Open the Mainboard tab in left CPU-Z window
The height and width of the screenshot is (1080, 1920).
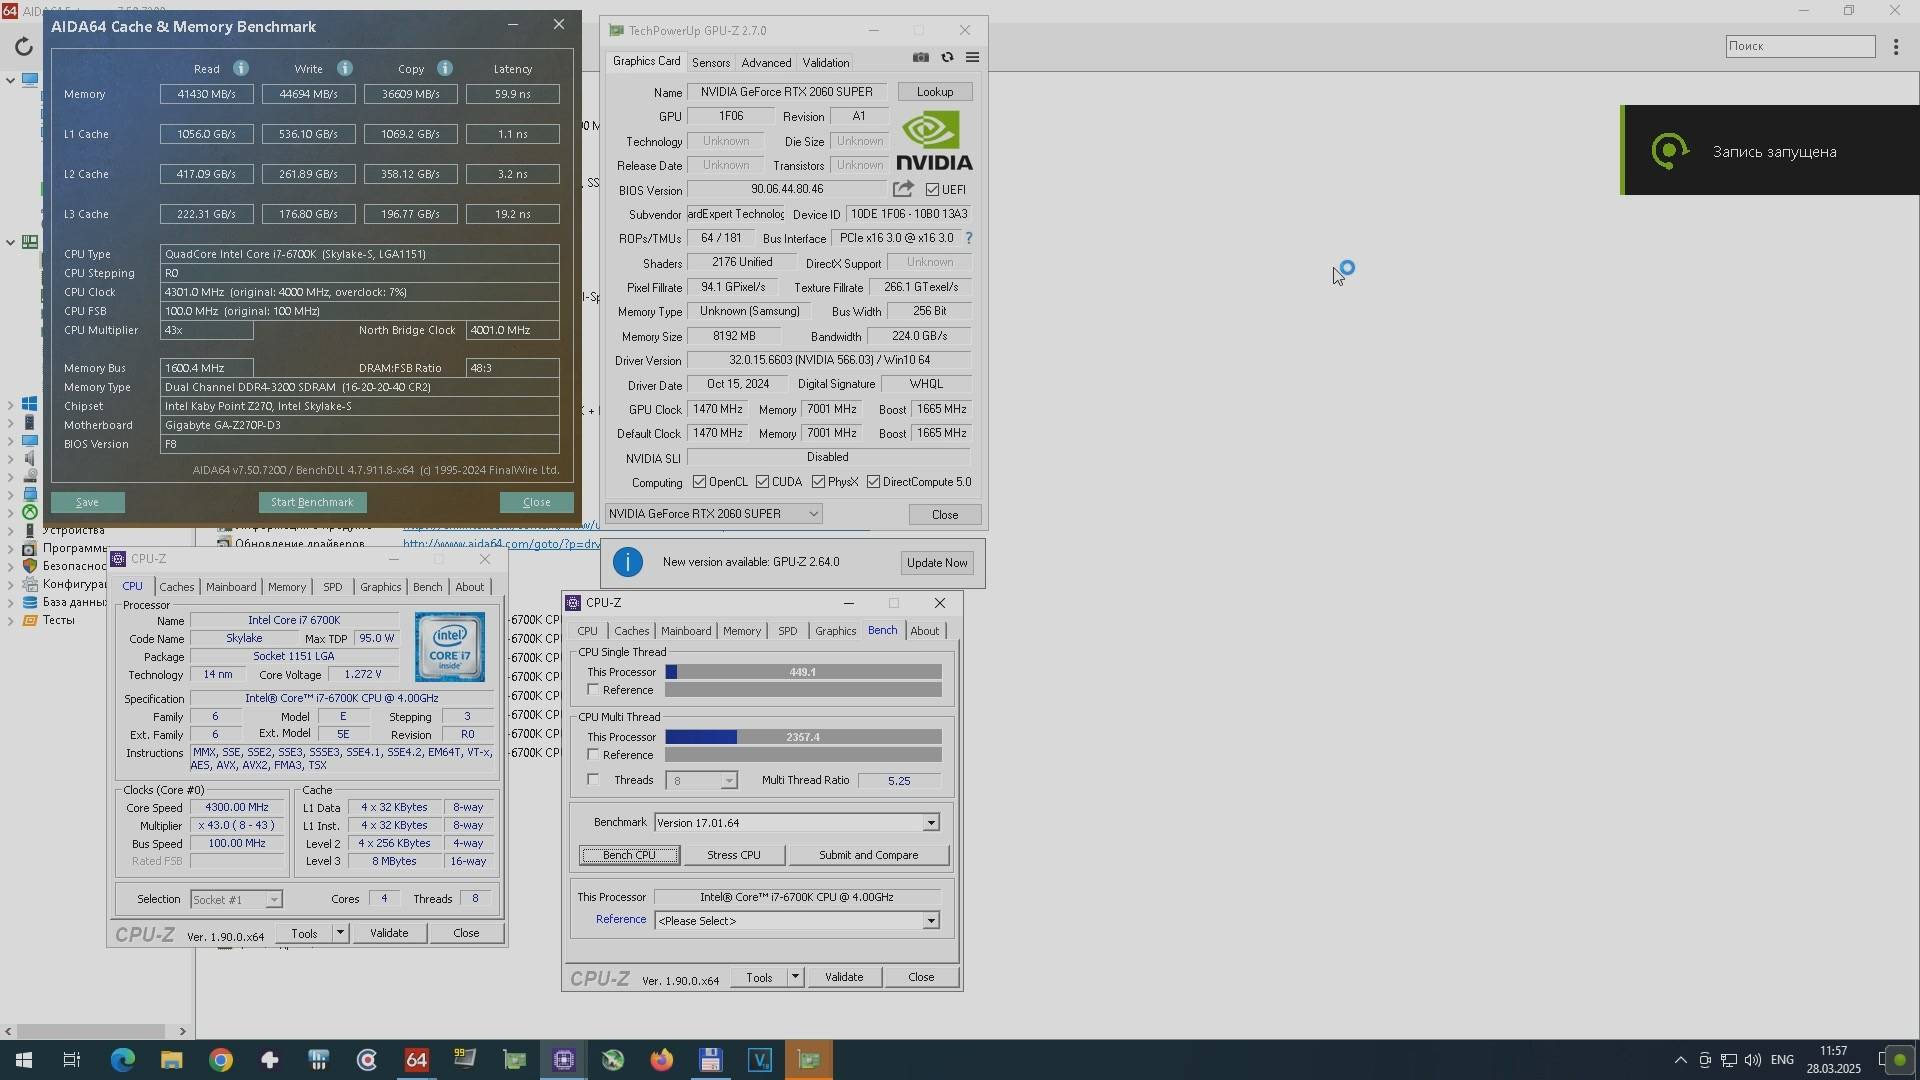pos(231,587)
